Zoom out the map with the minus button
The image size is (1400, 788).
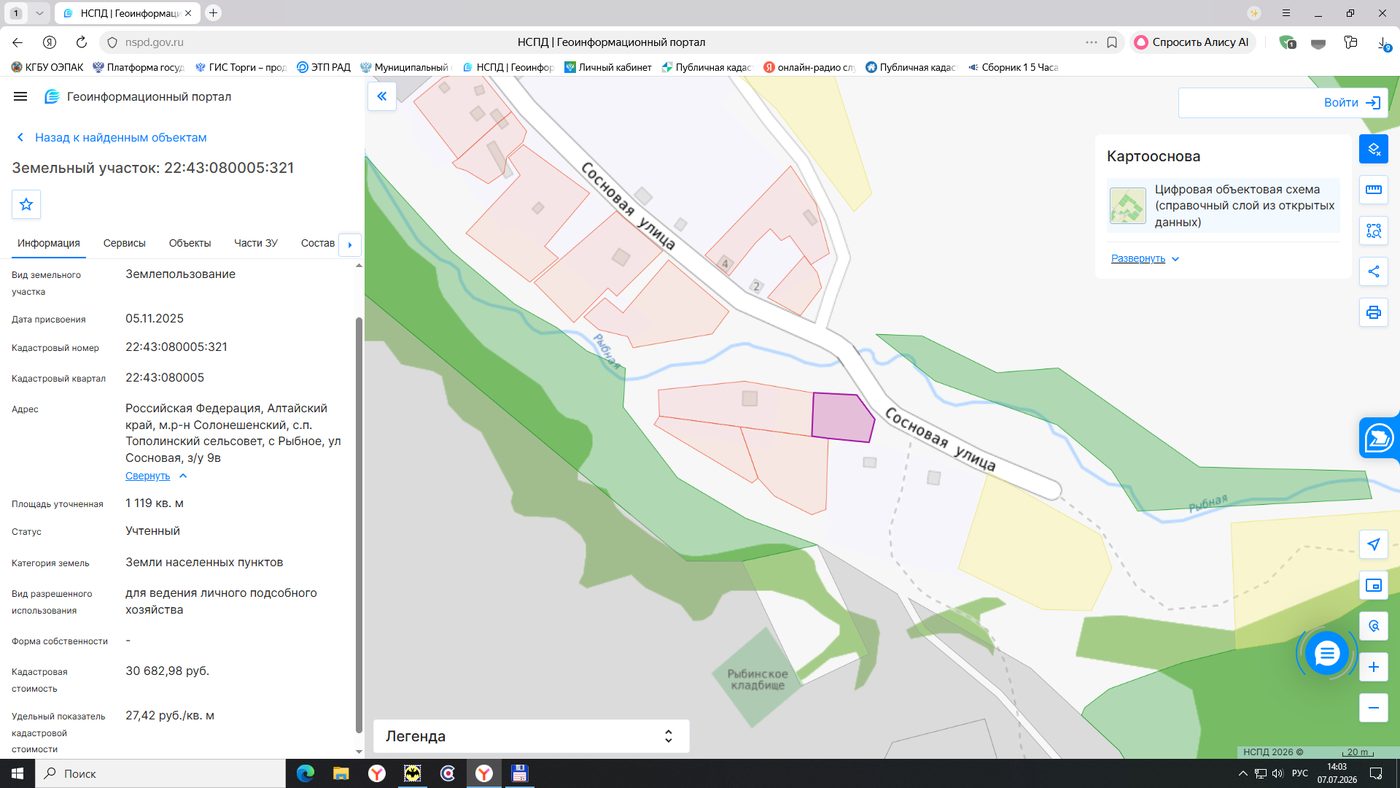[1373, 708]
